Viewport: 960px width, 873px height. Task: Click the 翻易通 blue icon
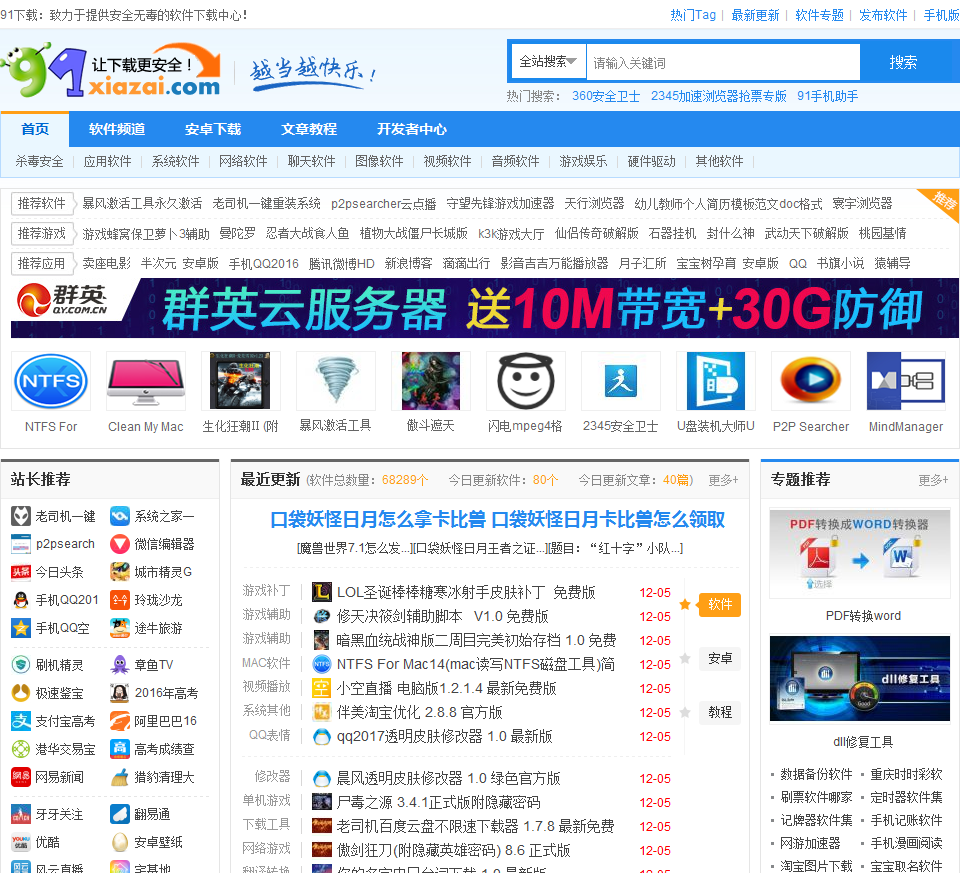click(x=120, y=814)
